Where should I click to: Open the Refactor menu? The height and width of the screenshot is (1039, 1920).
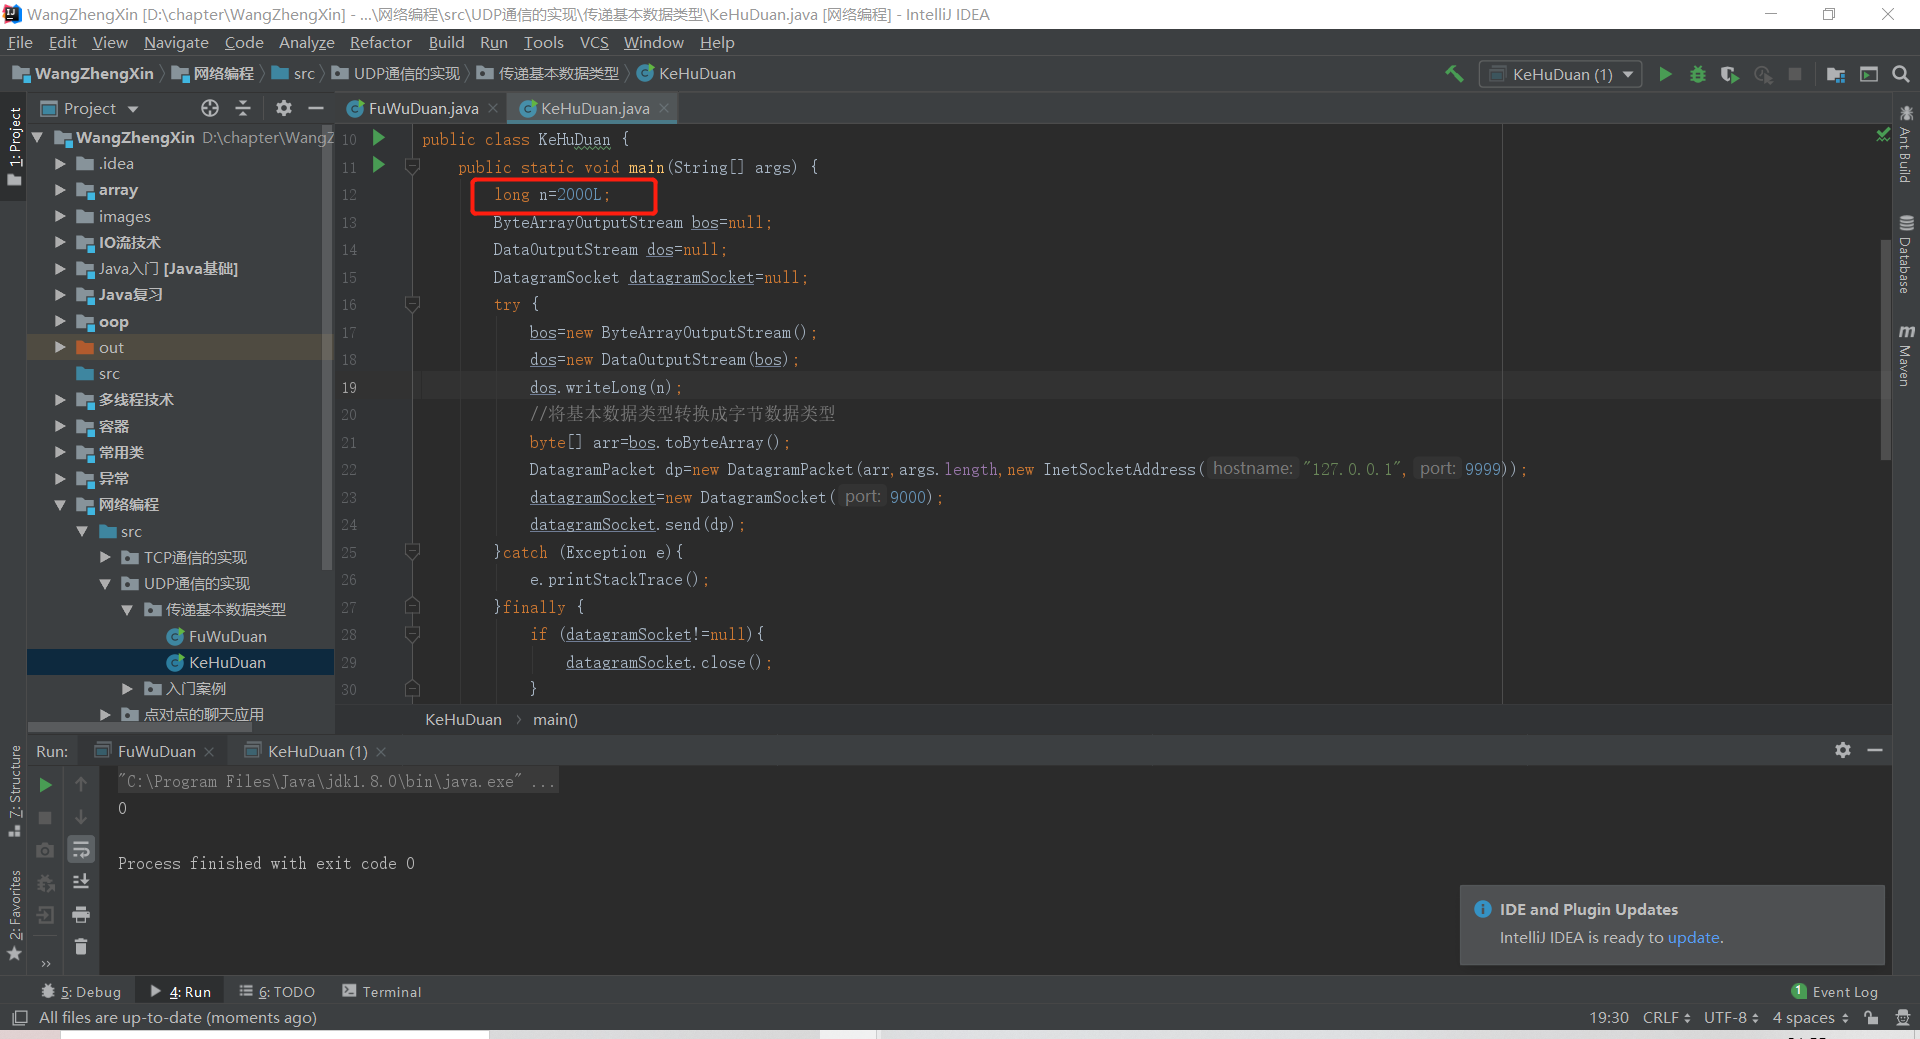click(380, 43)
